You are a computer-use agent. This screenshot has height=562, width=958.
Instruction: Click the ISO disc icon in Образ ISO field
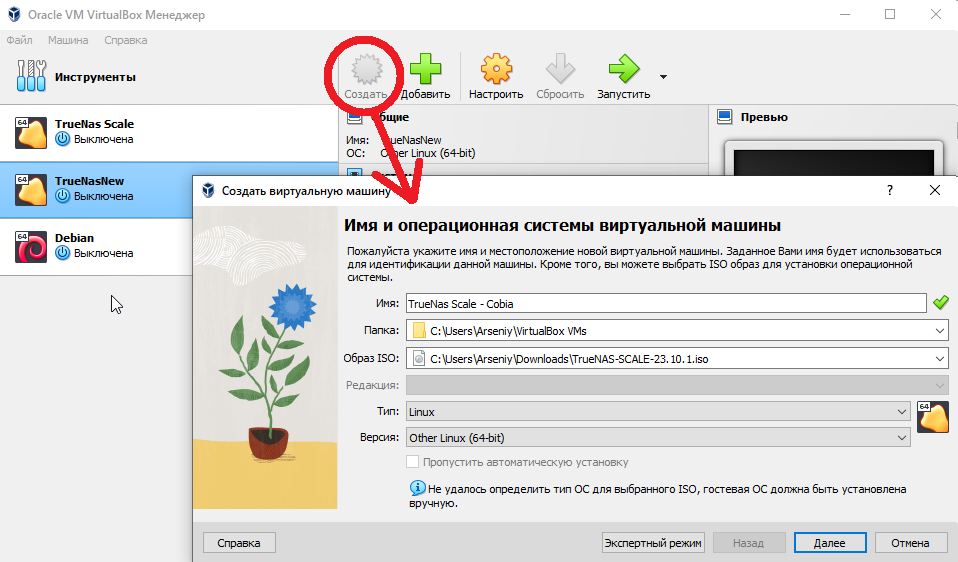click(419, 359)
